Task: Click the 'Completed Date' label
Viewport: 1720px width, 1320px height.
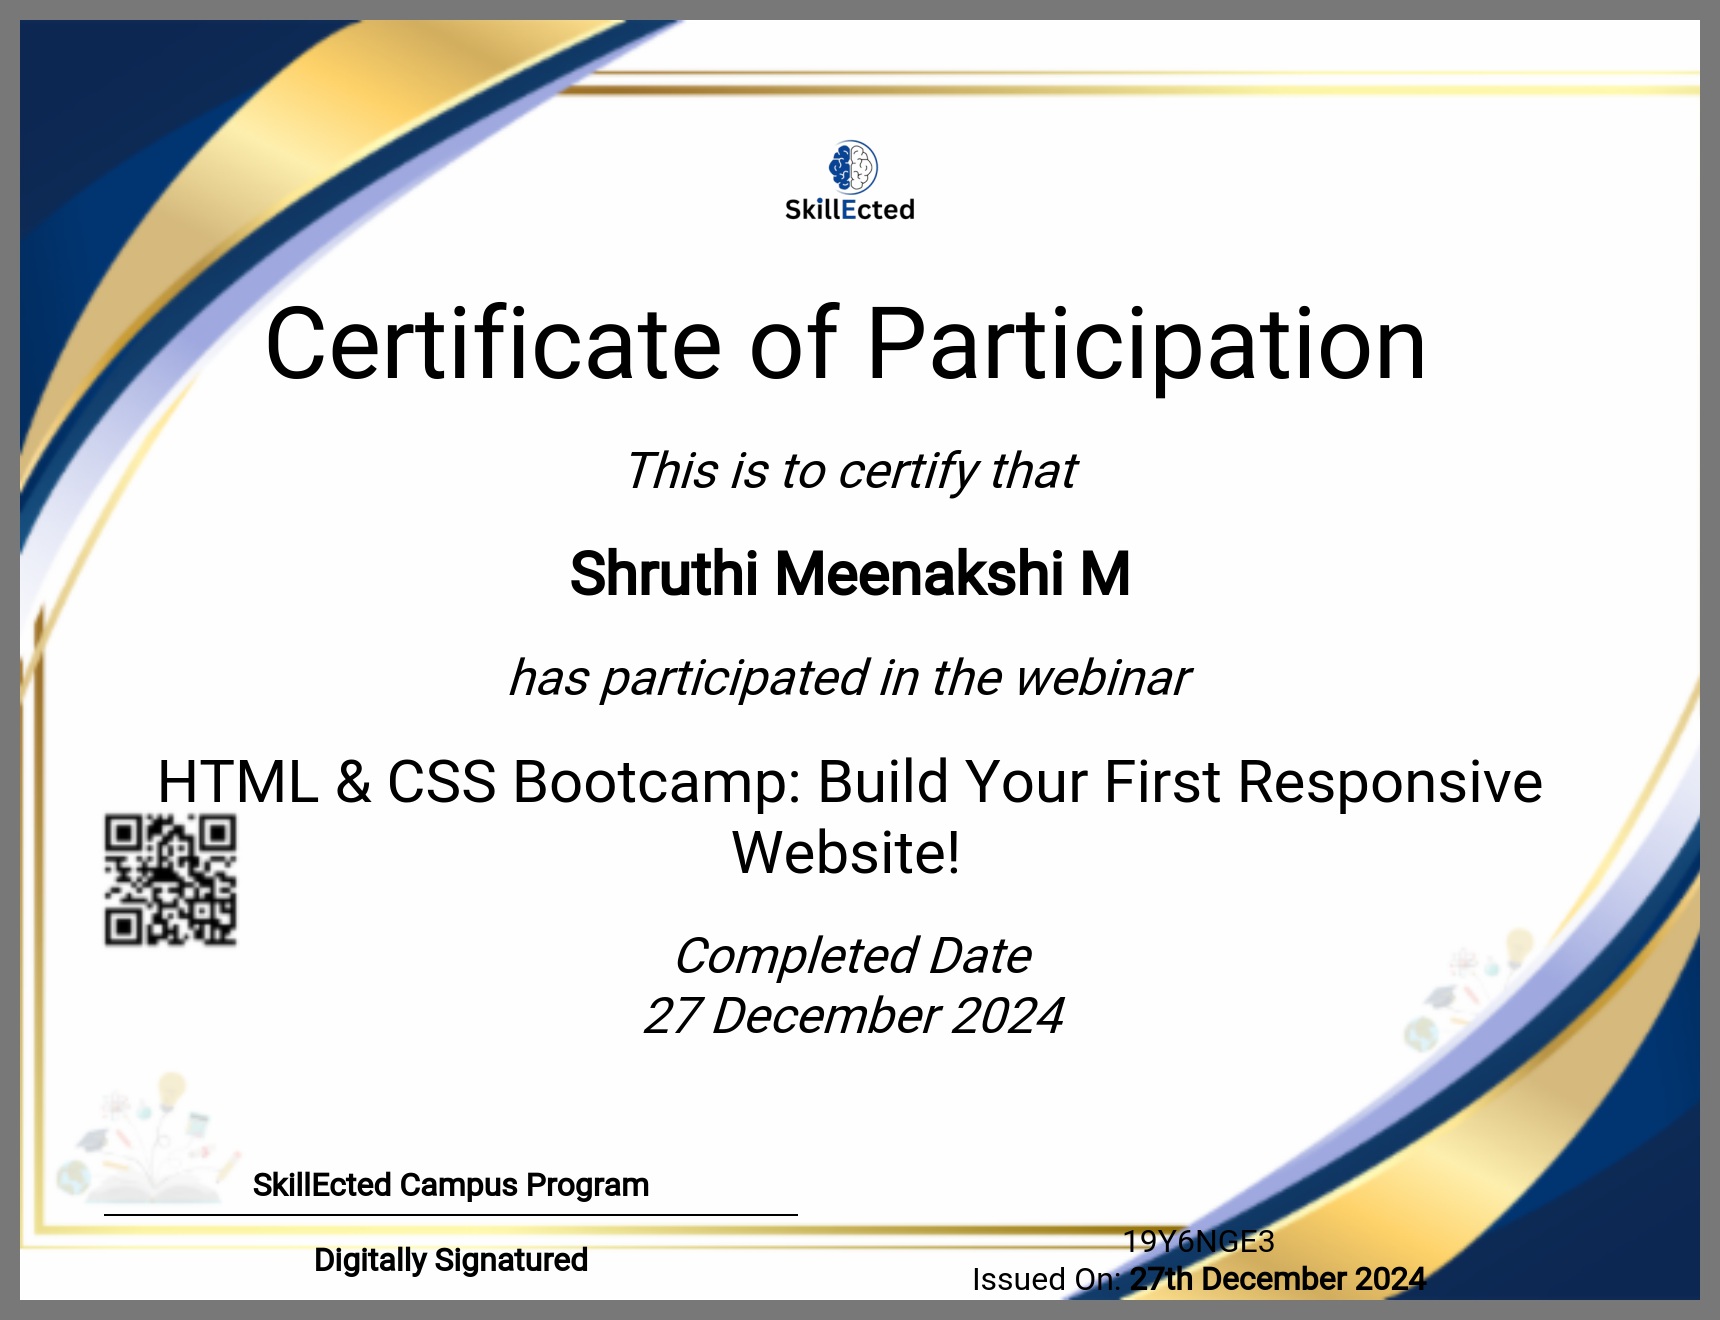Action: [852, 956]
